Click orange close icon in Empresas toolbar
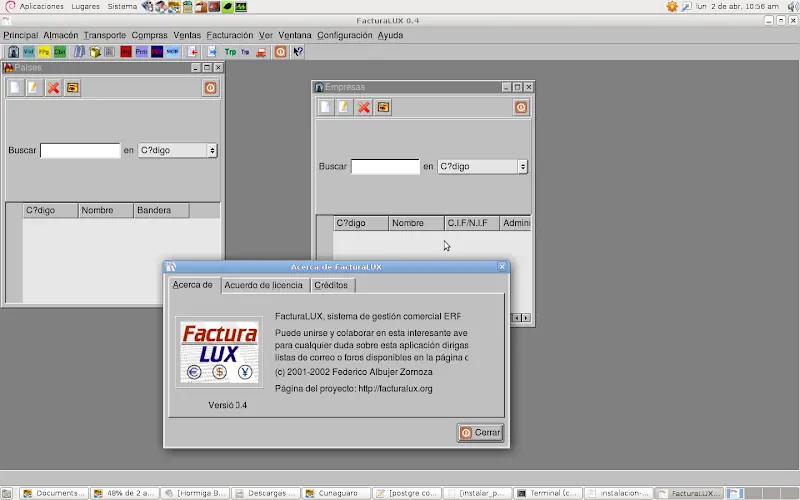The height and width of the screenshot is (500, 800). [x=521, y=107]
